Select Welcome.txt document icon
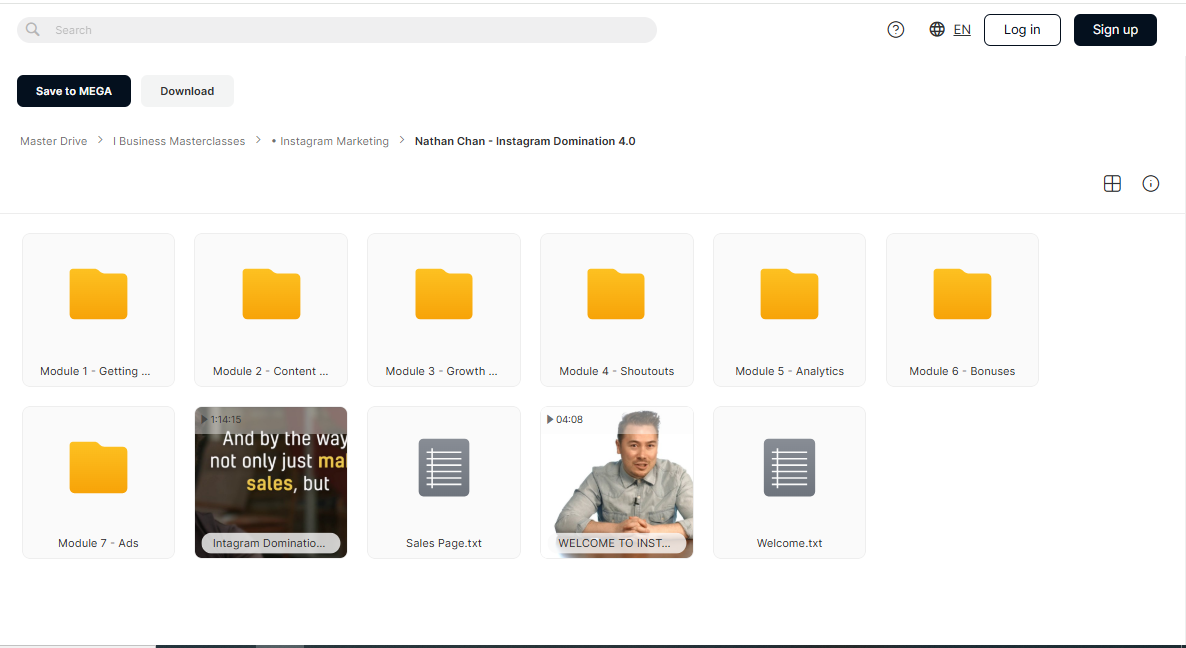 (789, 467)
